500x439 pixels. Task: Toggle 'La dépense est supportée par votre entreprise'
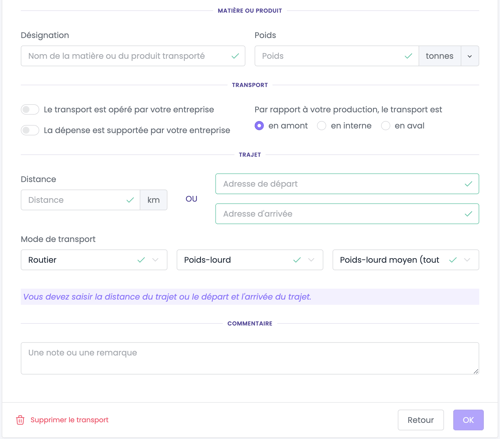[30, 130]
